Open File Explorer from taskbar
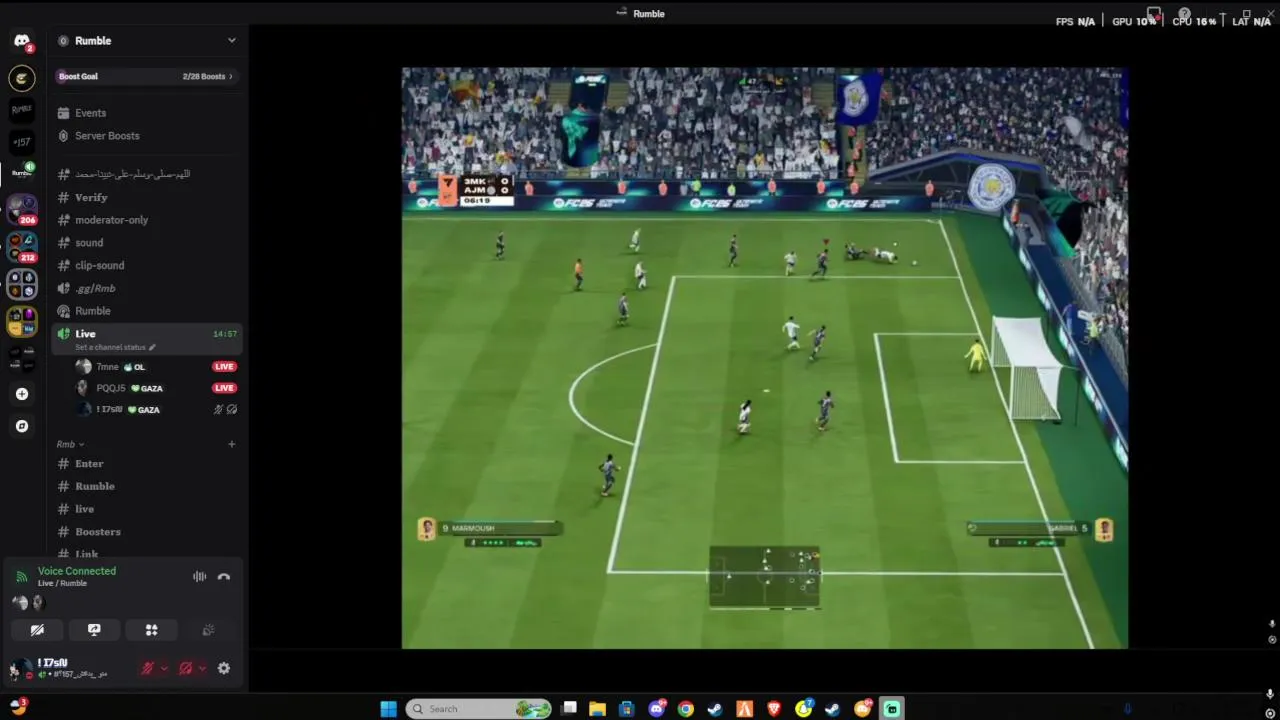This screenshot has height=720, width=1280. tap(597, 709)
